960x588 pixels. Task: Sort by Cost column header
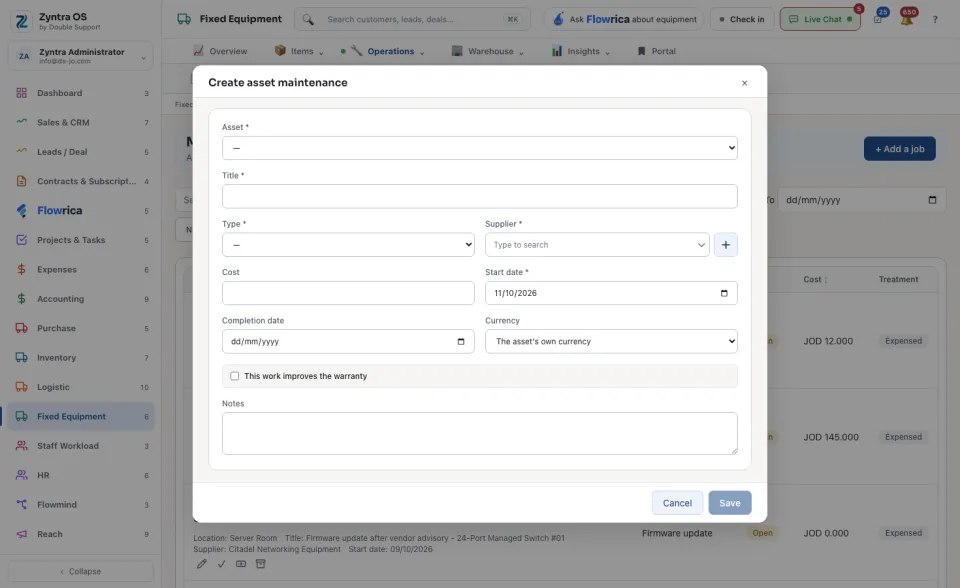[815, 279]
